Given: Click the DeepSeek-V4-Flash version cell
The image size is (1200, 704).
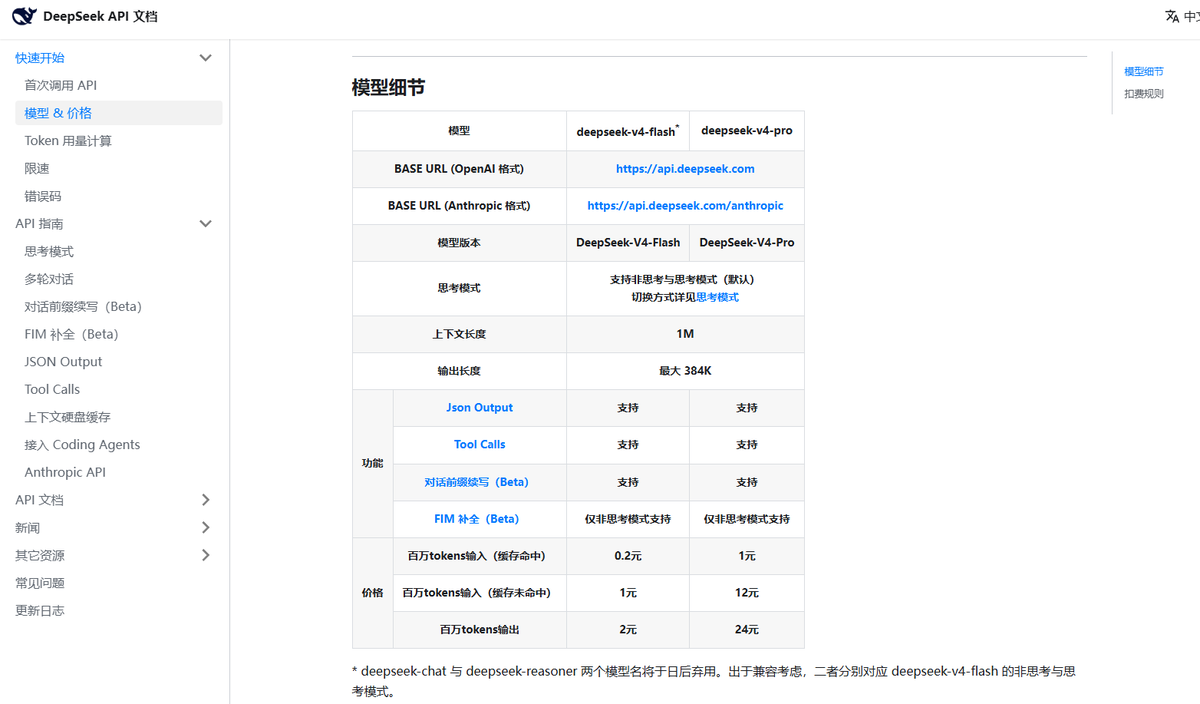Looking at the screenshot, I should coord(628,243).
